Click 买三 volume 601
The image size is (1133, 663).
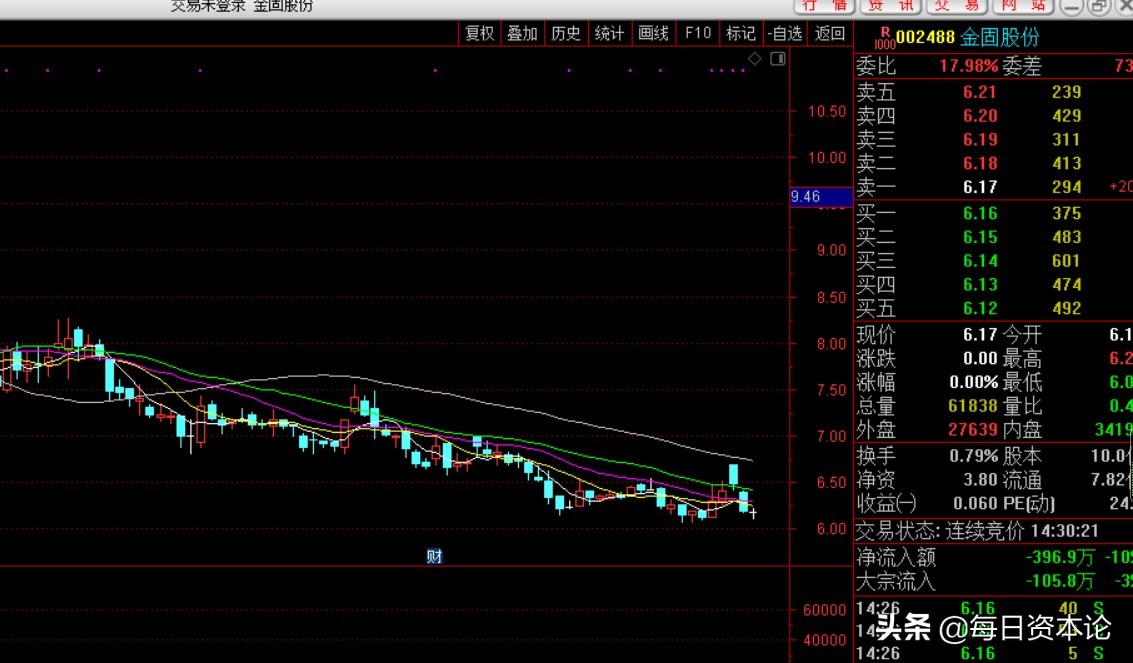(1067, 261)
